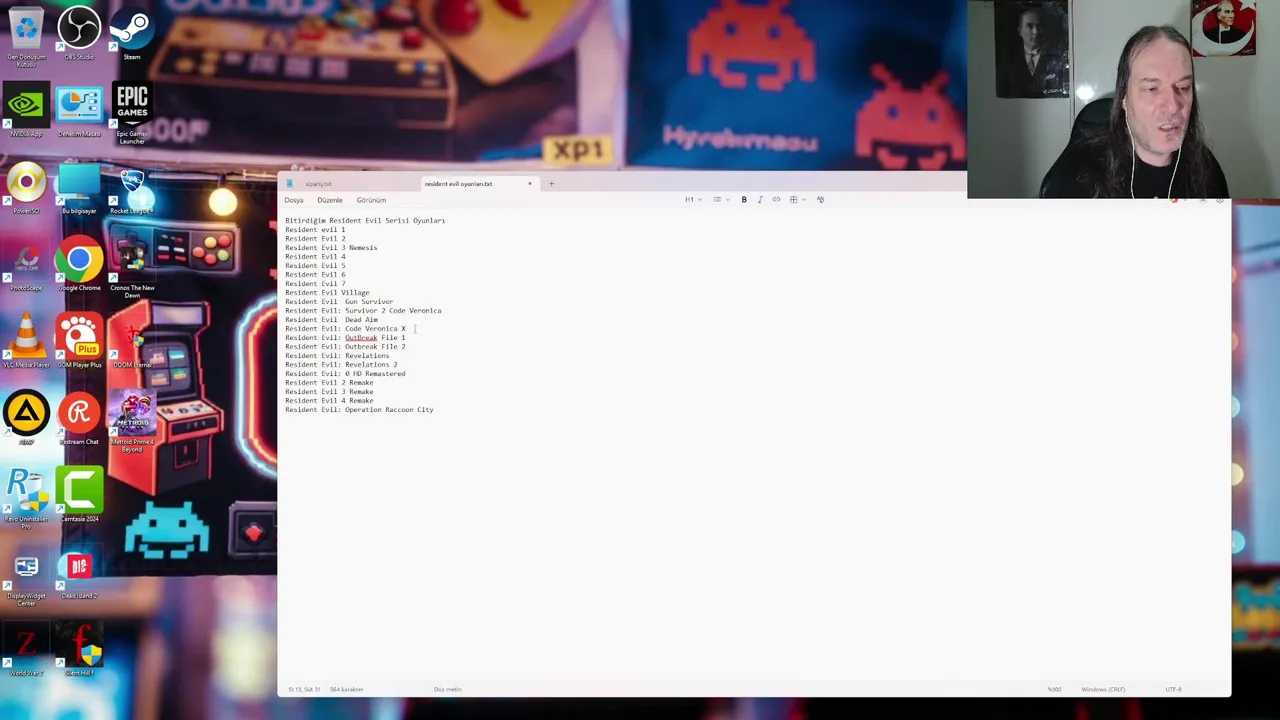
Task: Launch the Dead Island 2 shortcut
Action: click(x=79, y=574)
